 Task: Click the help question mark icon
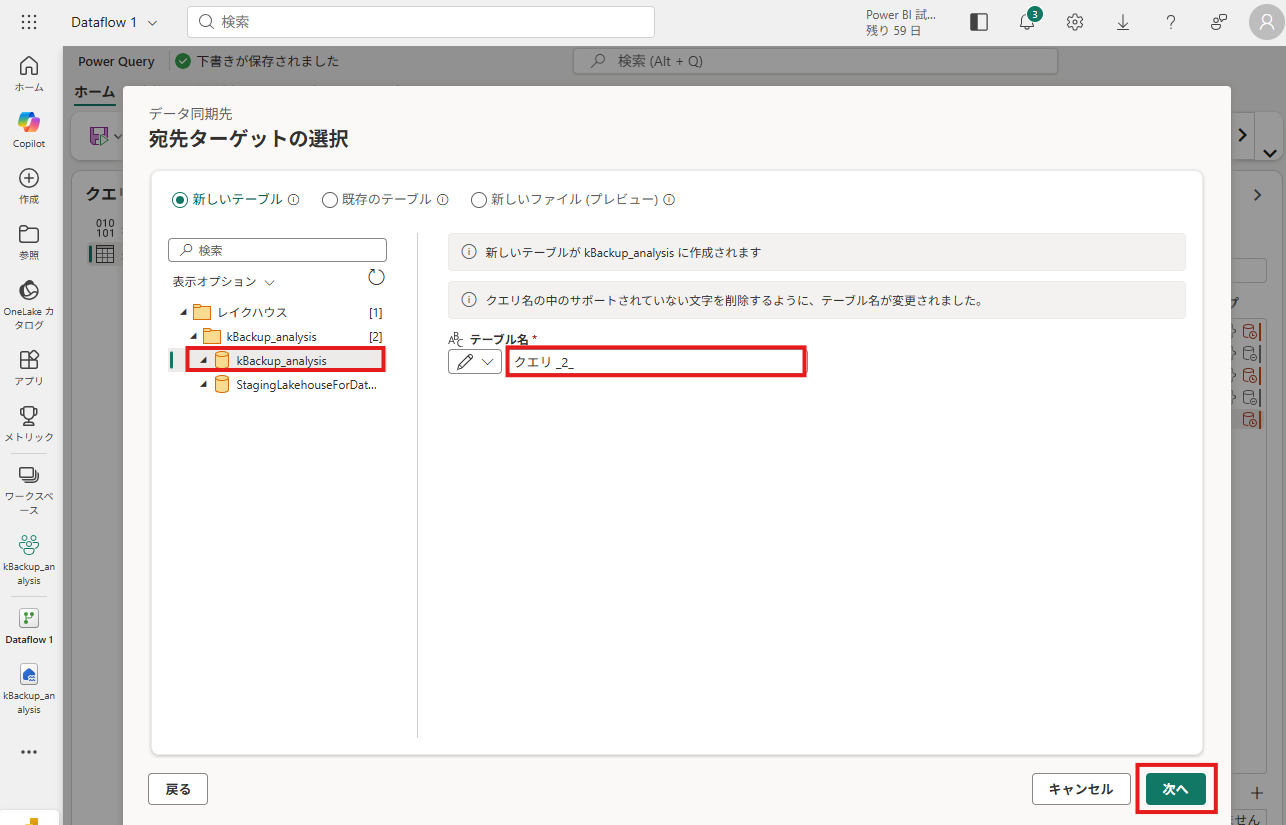(1171, 22)
